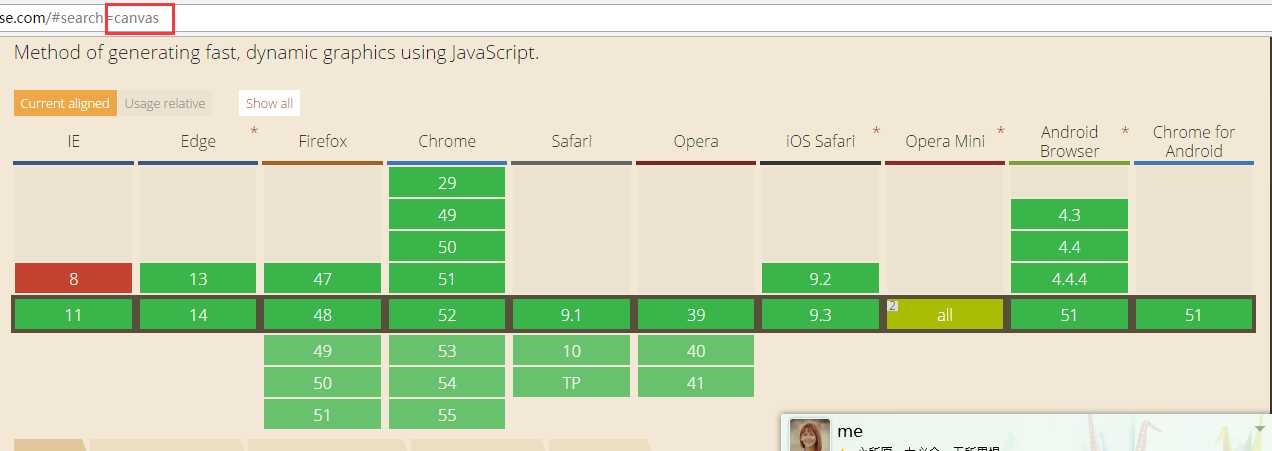1272x451 pixels.
Task: Select the Safari 10 version cell
Action: 571,350
